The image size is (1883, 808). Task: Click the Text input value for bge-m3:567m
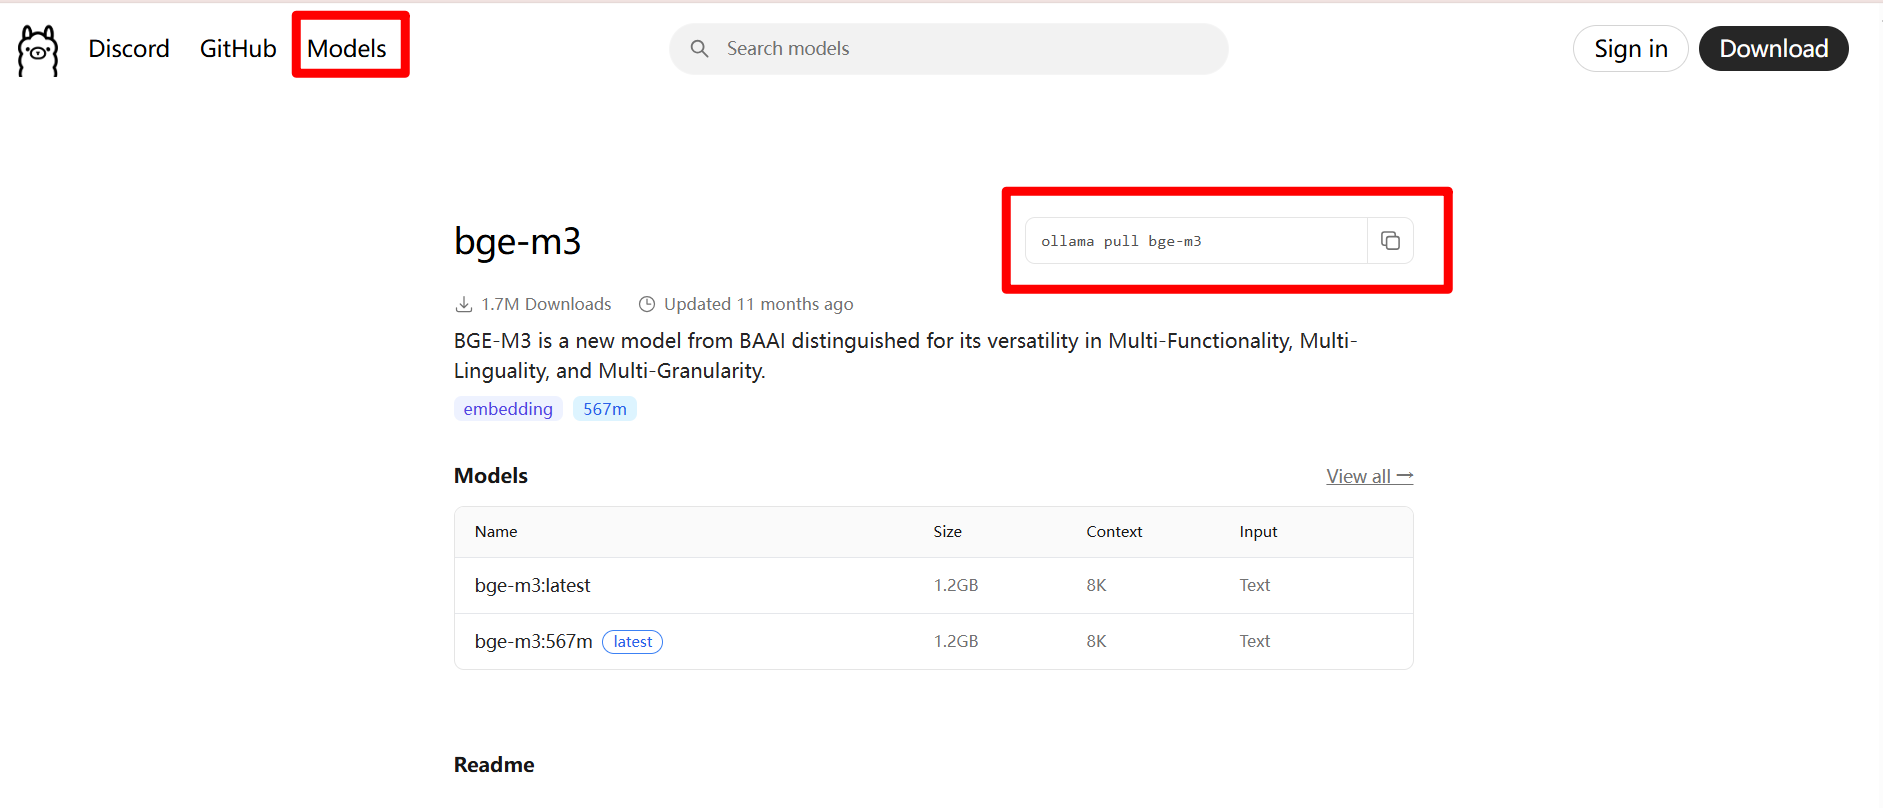[x=1254, y=642]
